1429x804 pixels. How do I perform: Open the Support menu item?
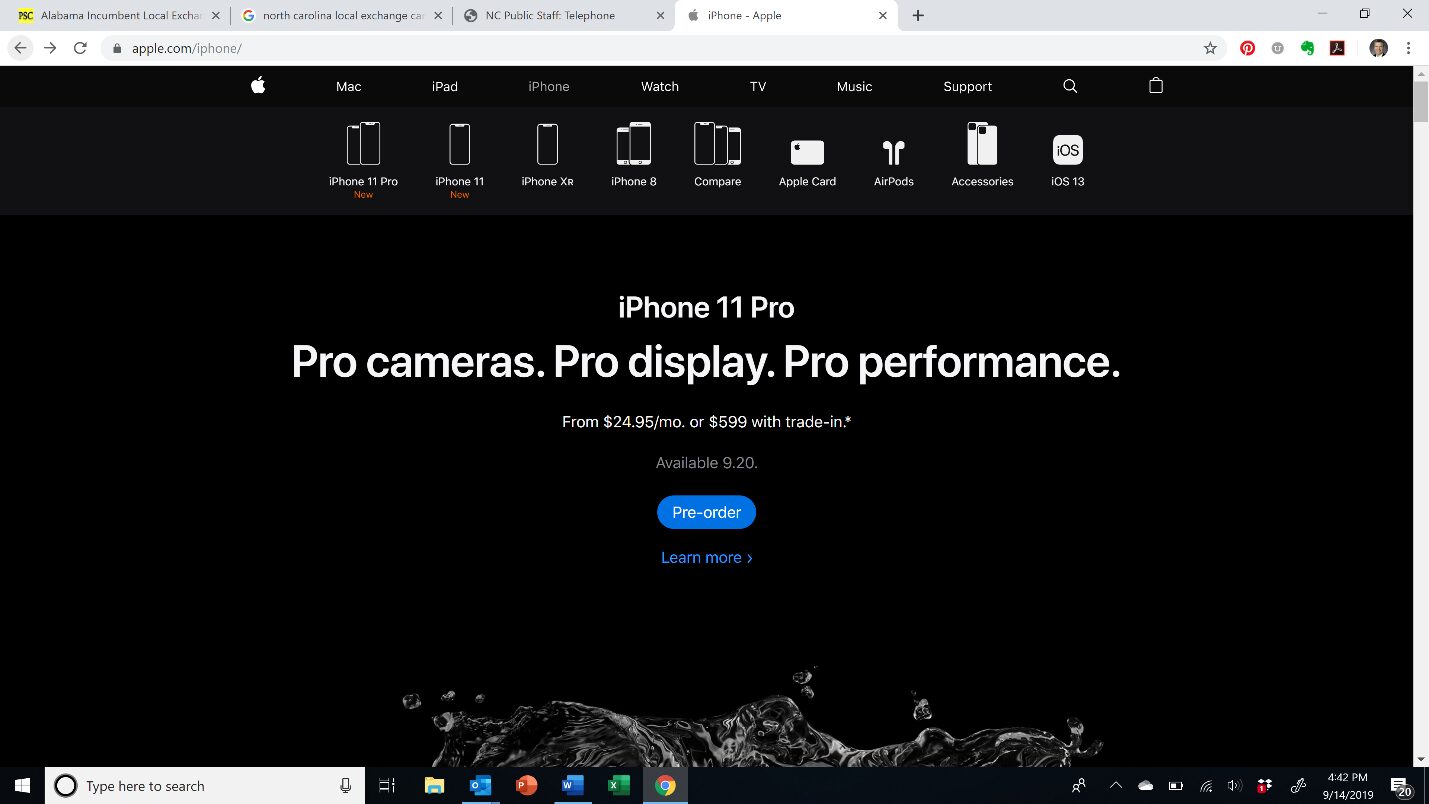pyautogui.click(x=967, y=87)
